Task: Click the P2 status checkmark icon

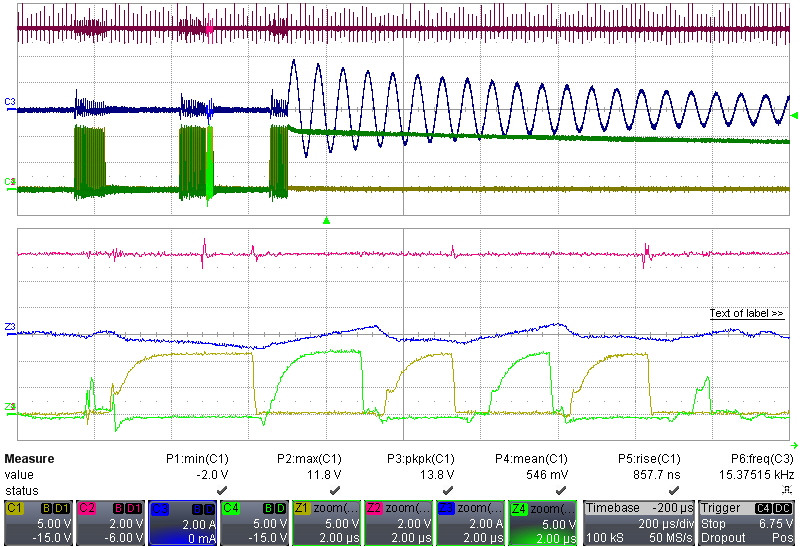Action: click(x=335, y=490)
